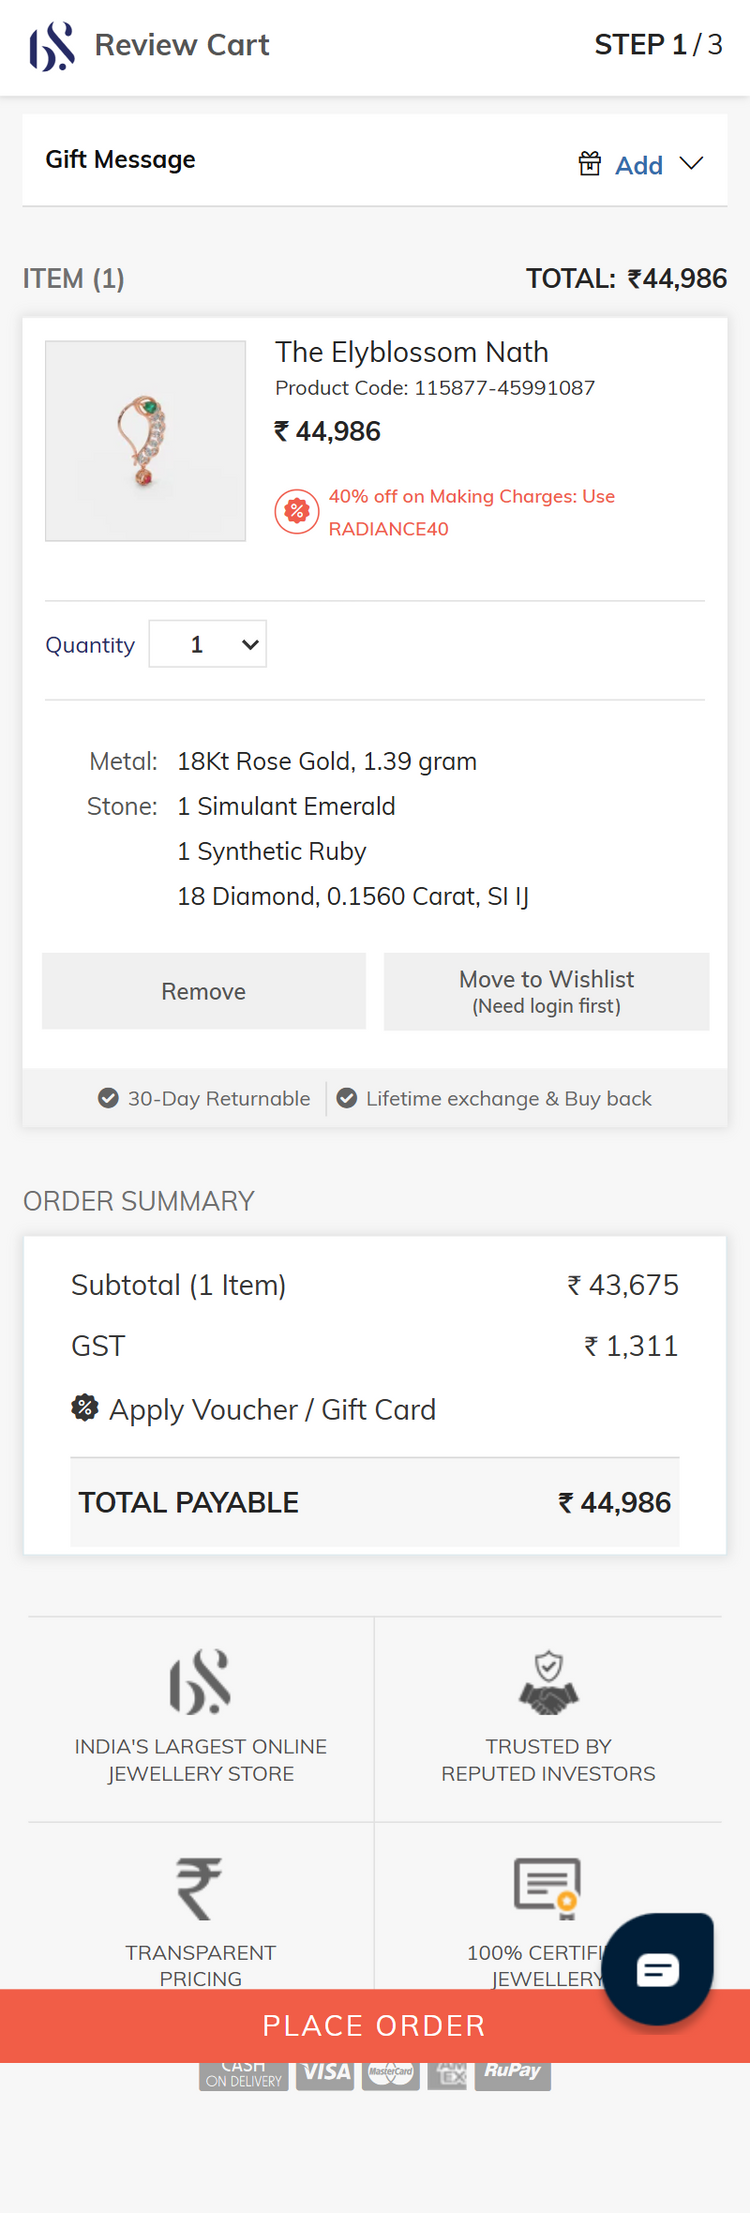Expand the Gift Message chevron
This screenshot has width=750, height=2213.
[x=691, y=163]
